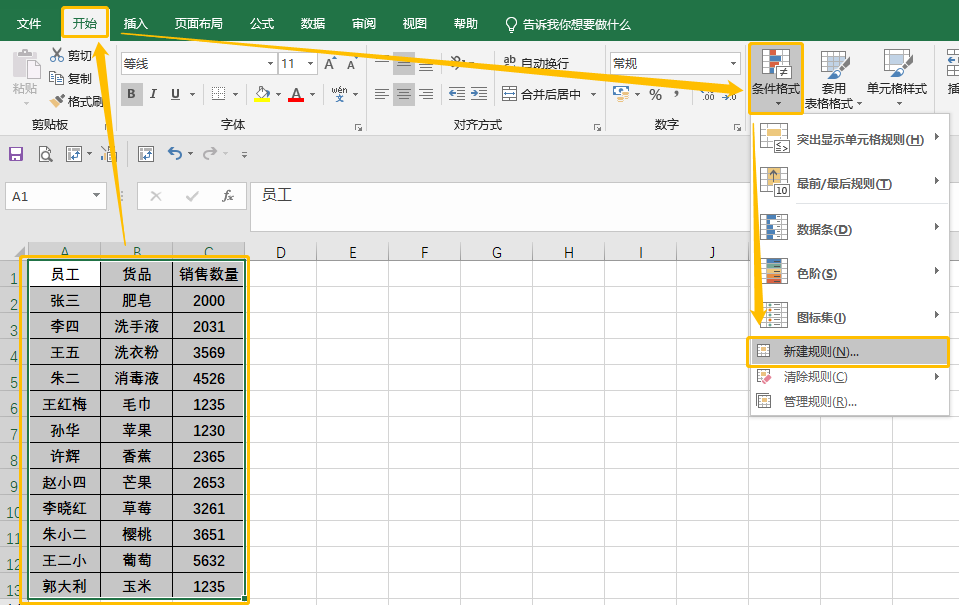Decrease font size with the smaller A
This screenshot has height=605, width=959.
coord(351,64)
